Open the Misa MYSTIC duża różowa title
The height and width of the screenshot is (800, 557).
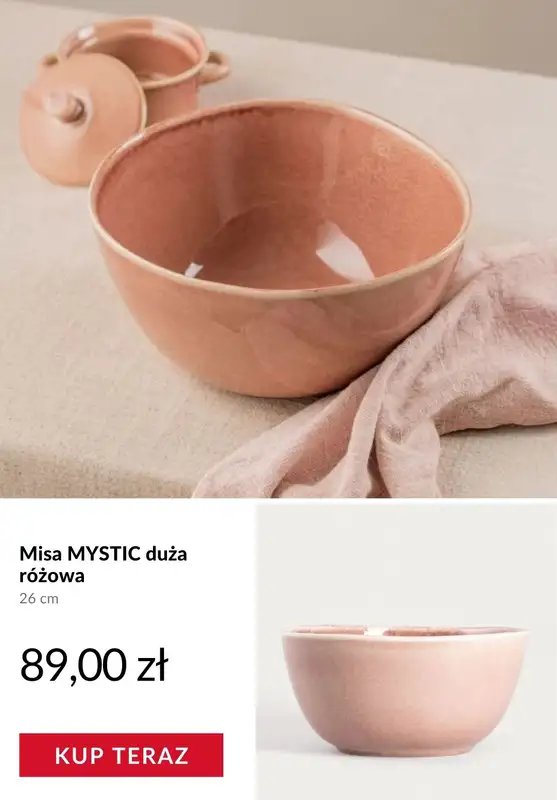(x=103, y=564)
